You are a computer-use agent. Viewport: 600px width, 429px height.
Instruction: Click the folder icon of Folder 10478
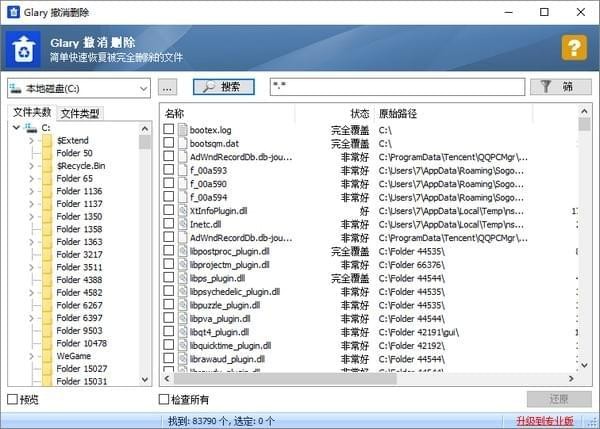tap(47, 343)
